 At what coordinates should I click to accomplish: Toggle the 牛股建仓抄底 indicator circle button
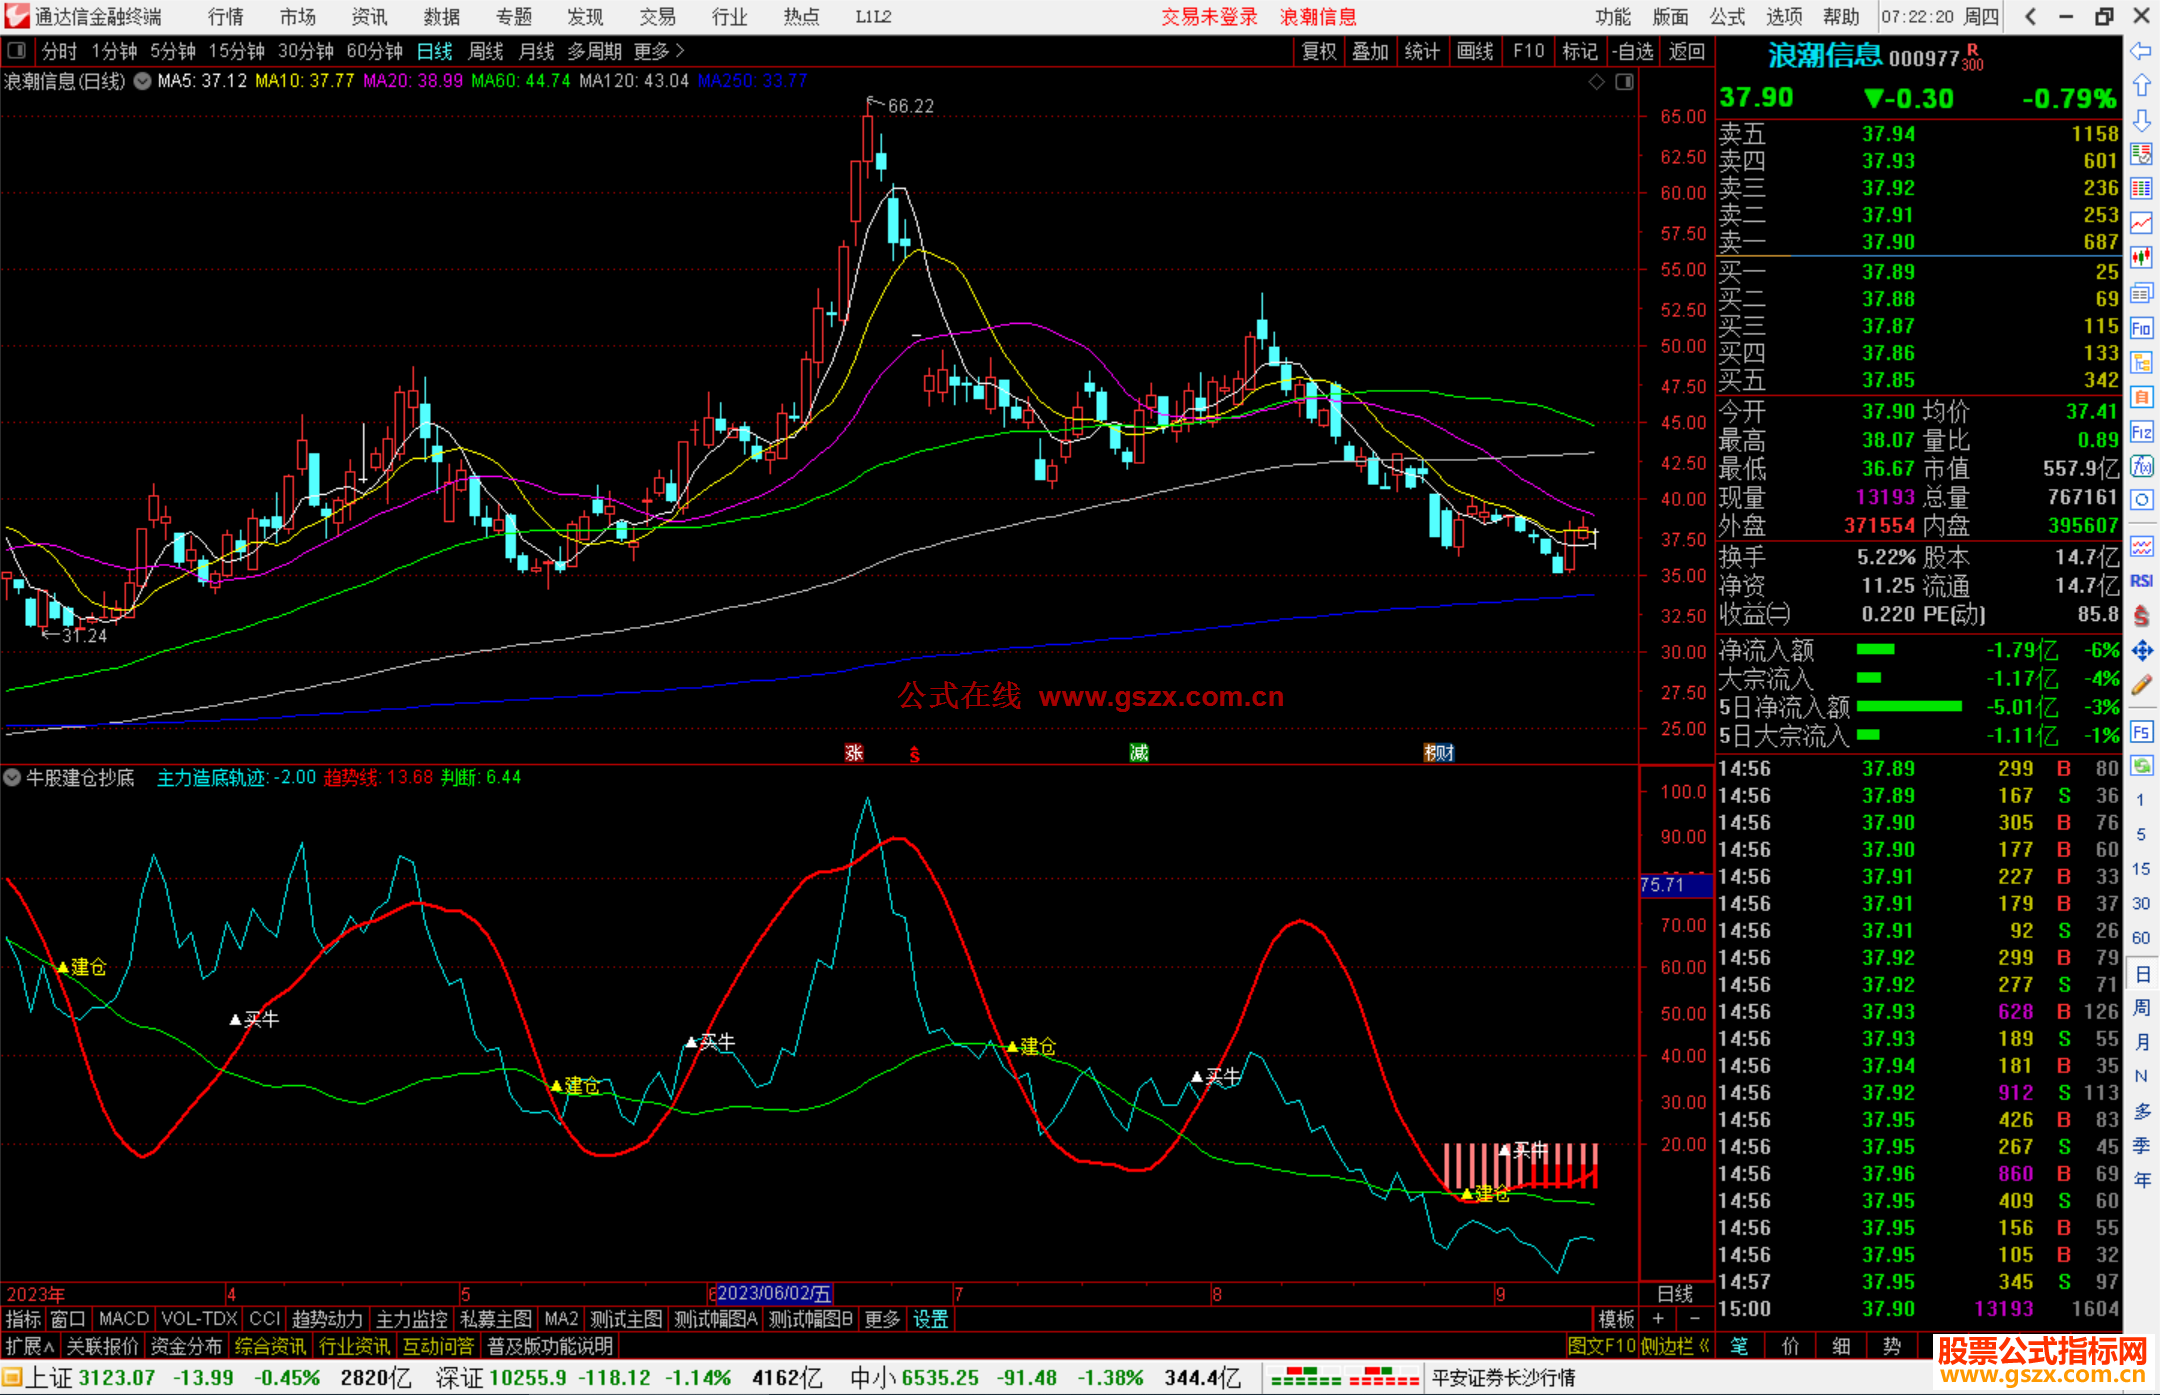(13, 777)
